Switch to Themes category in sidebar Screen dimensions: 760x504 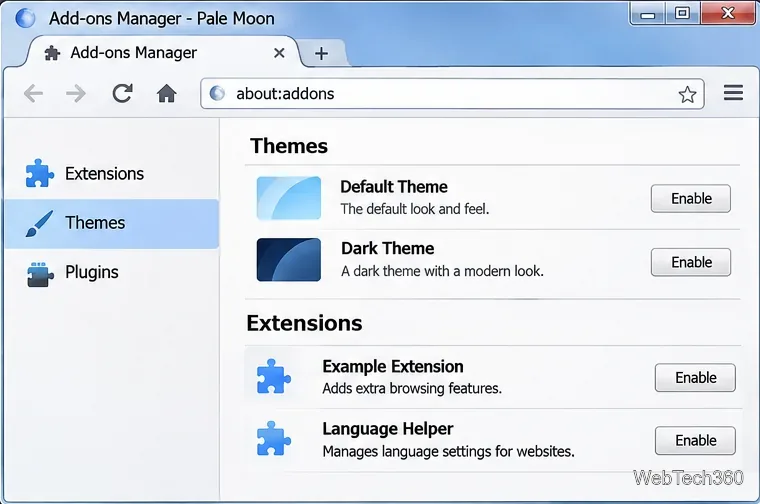tap(111, 223)
